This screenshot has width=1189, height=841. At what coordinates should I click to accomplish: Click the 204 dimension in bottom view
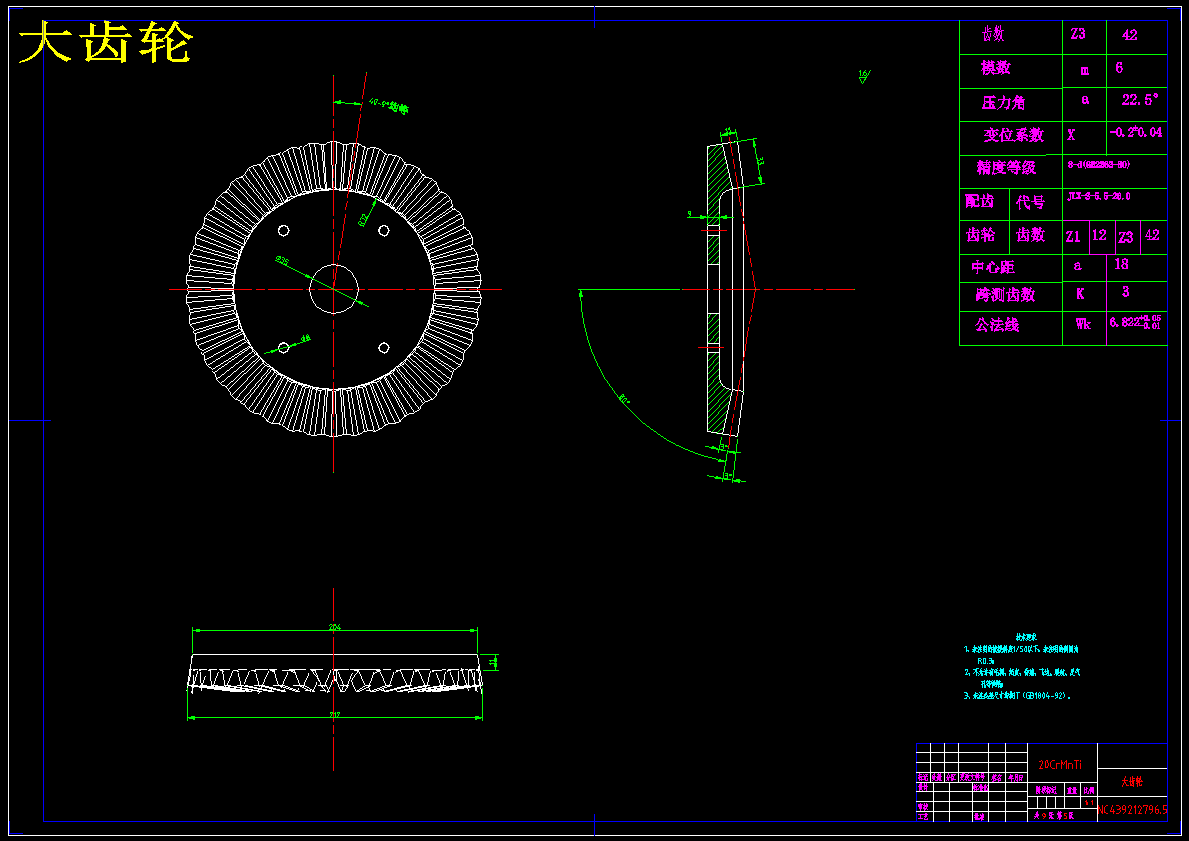[334, 627]
